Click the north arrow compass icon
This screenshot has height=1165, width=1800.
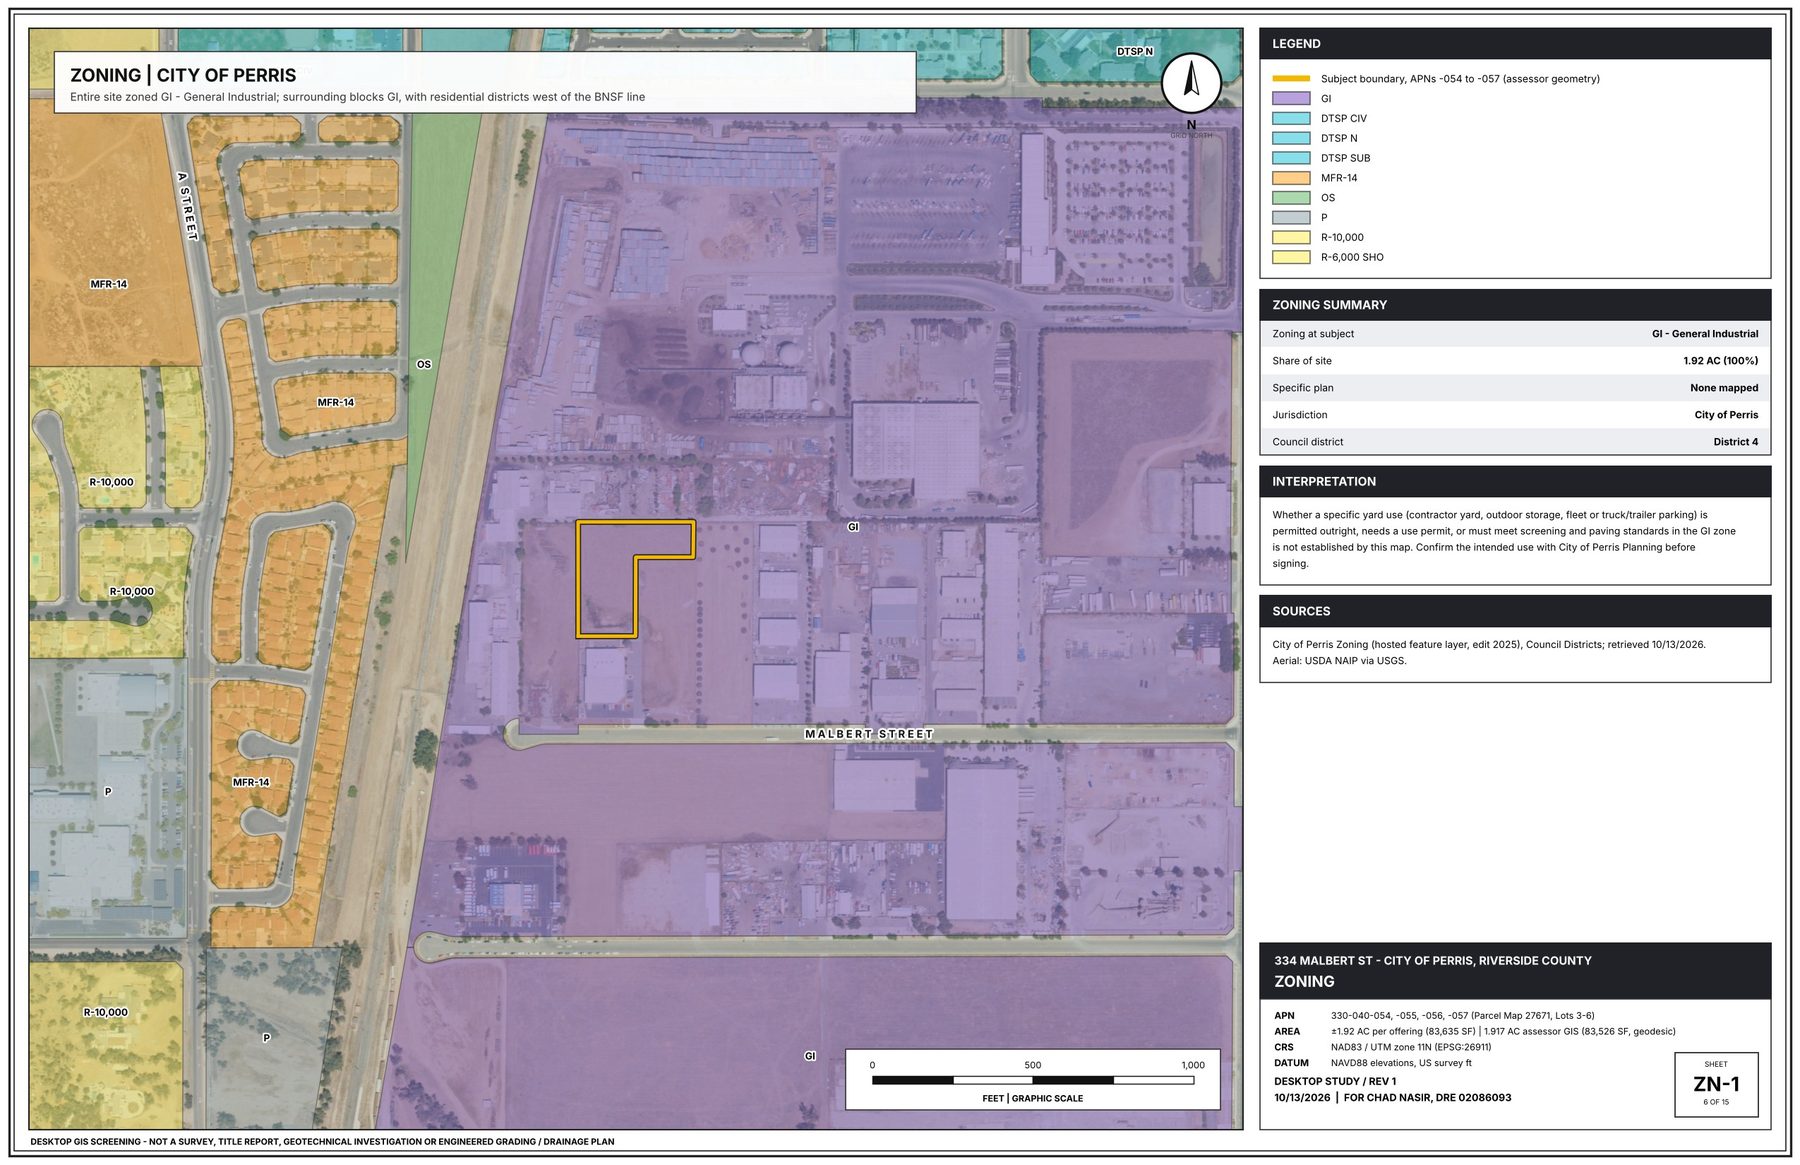(1190, 83)
